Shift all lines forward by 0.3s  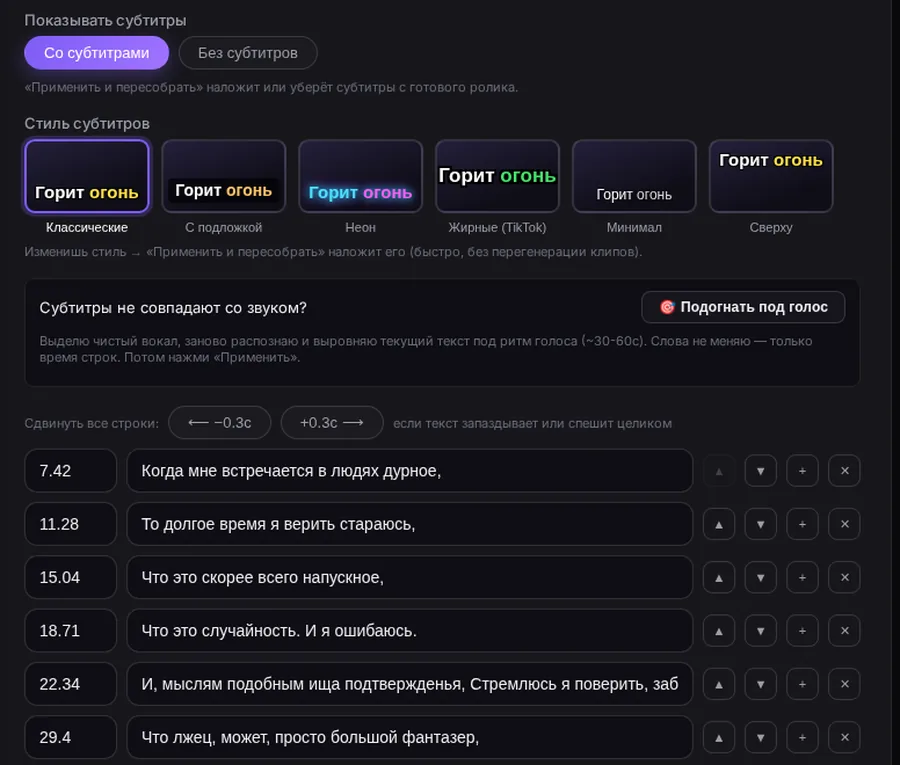[x=332, y=423]
